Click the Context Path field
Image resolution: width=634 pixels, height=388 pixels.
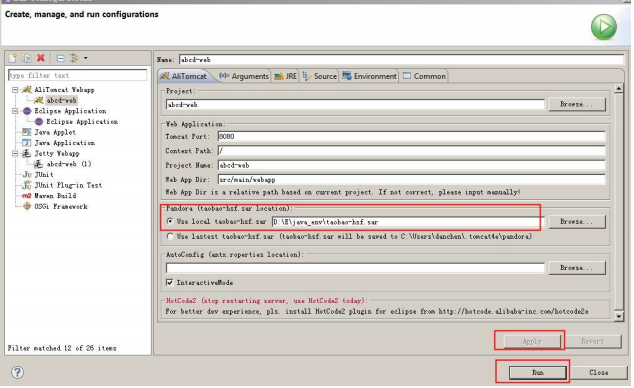411,151
